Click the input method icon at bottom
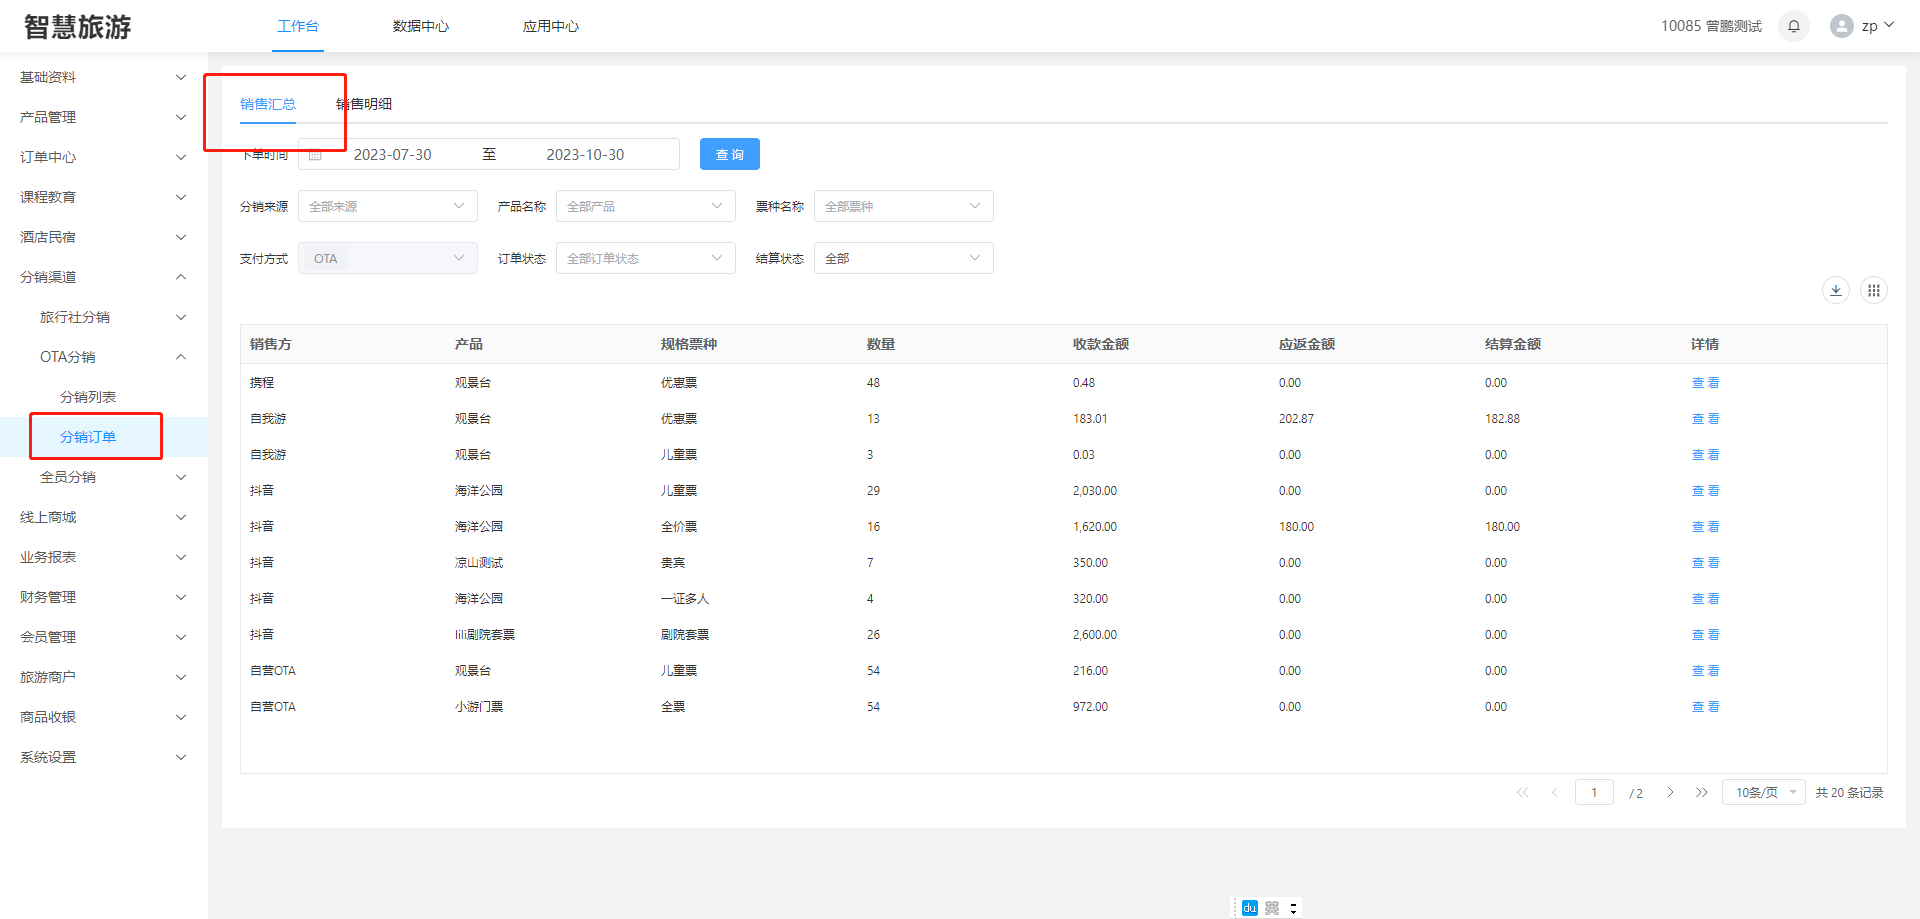Viewport: 1920px width, 919px height. (x=1250, y=908)
